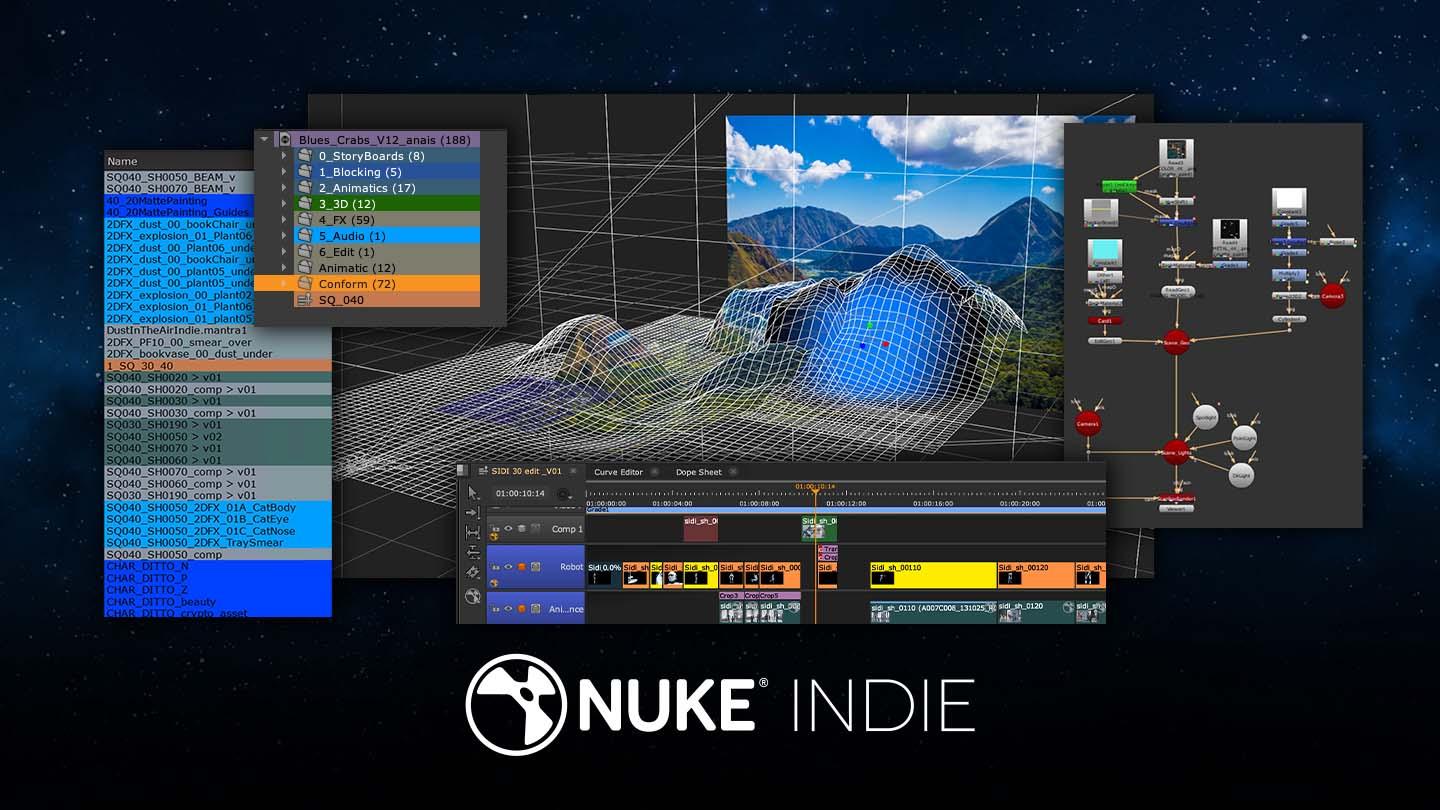Screen dimensions: 1440x810
Task: Click the globe icon at the bottom of timeline tools
Action: click(x=473, y=596)
